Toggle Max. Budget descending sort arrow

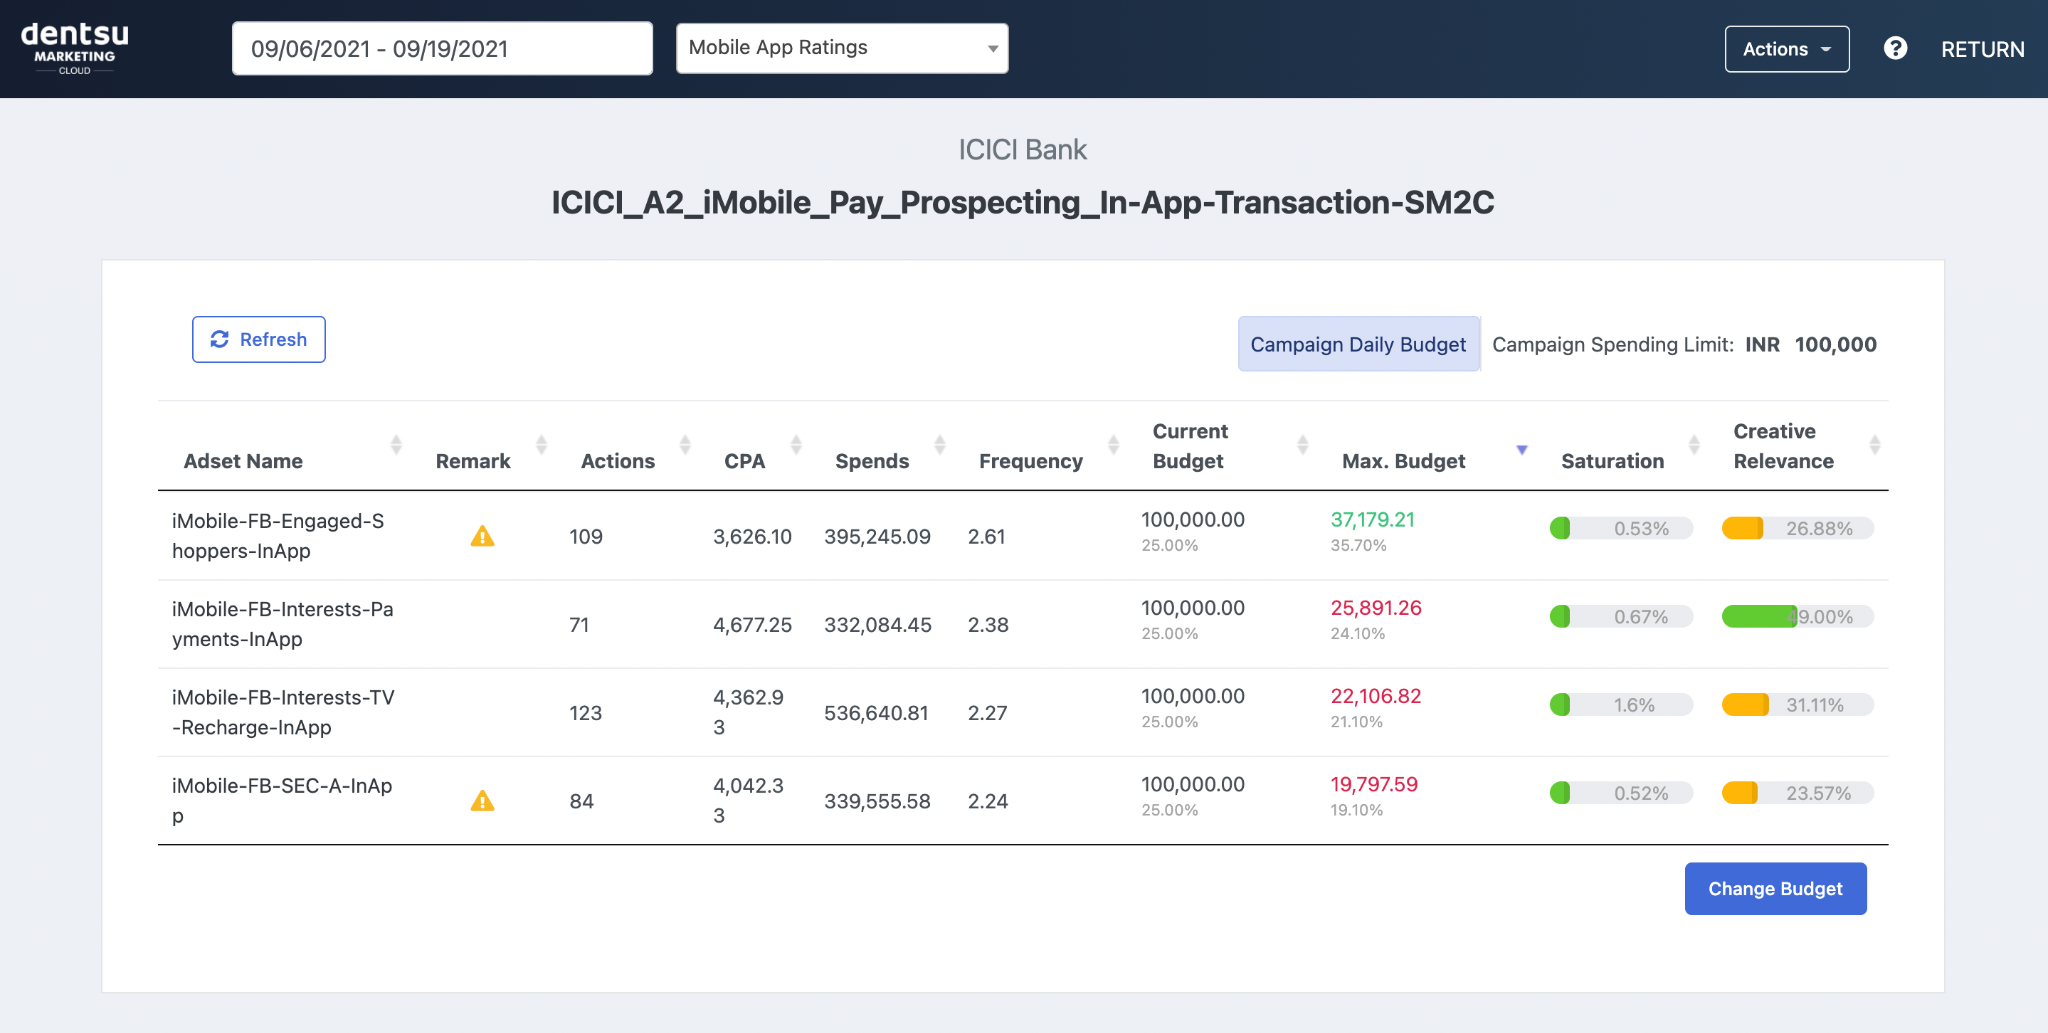[1522, 450]
